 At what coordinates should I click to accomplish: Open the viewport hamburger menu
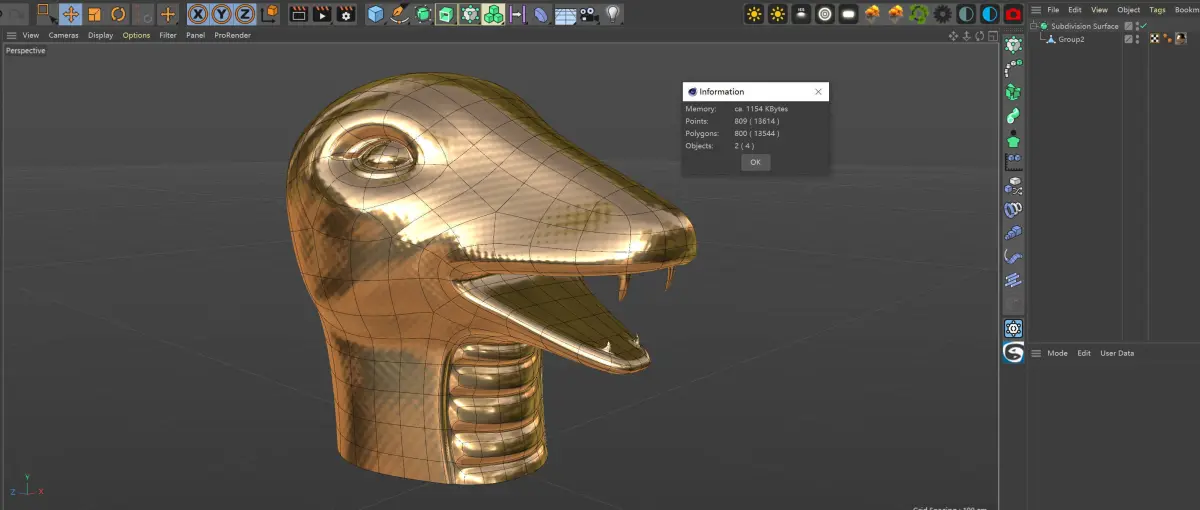[x=11, y=35]
